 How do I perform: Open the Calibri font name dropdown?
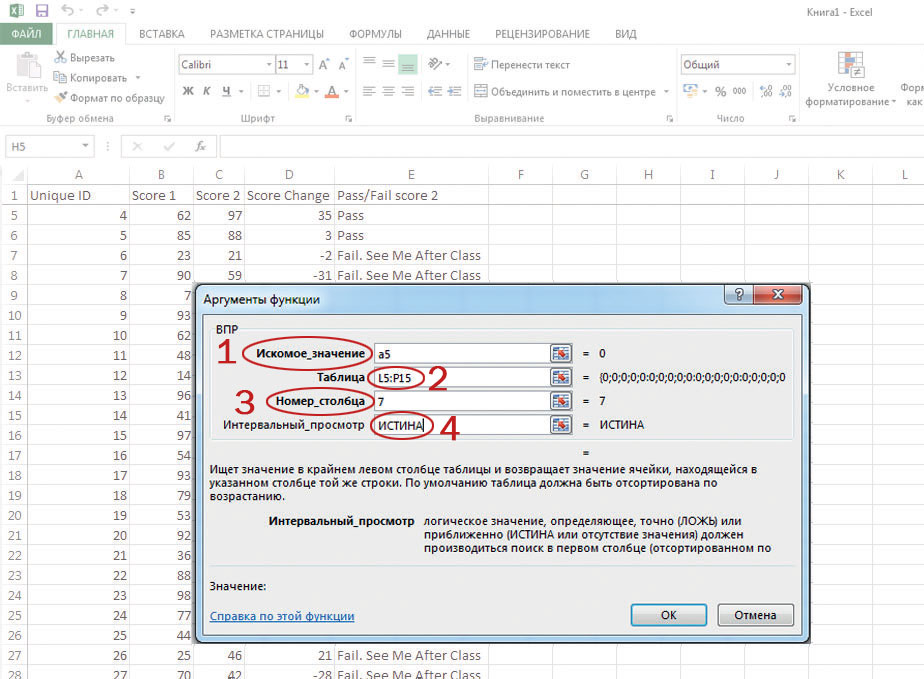coord(268,65)
